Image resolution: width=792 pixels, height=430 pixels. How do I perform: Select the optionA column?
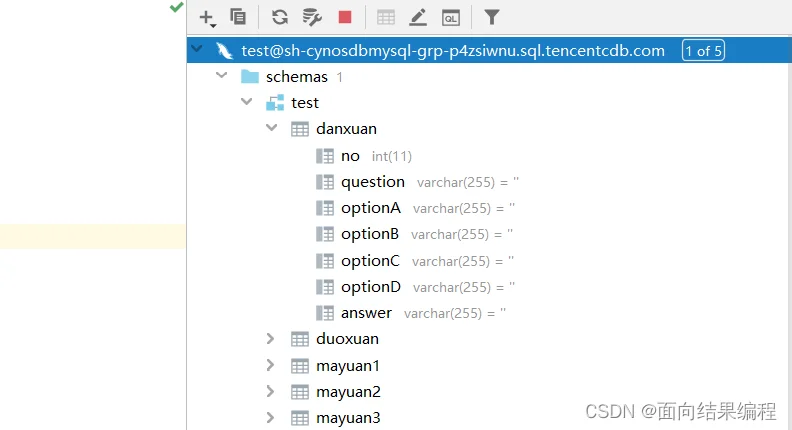(x=370, y=208)
